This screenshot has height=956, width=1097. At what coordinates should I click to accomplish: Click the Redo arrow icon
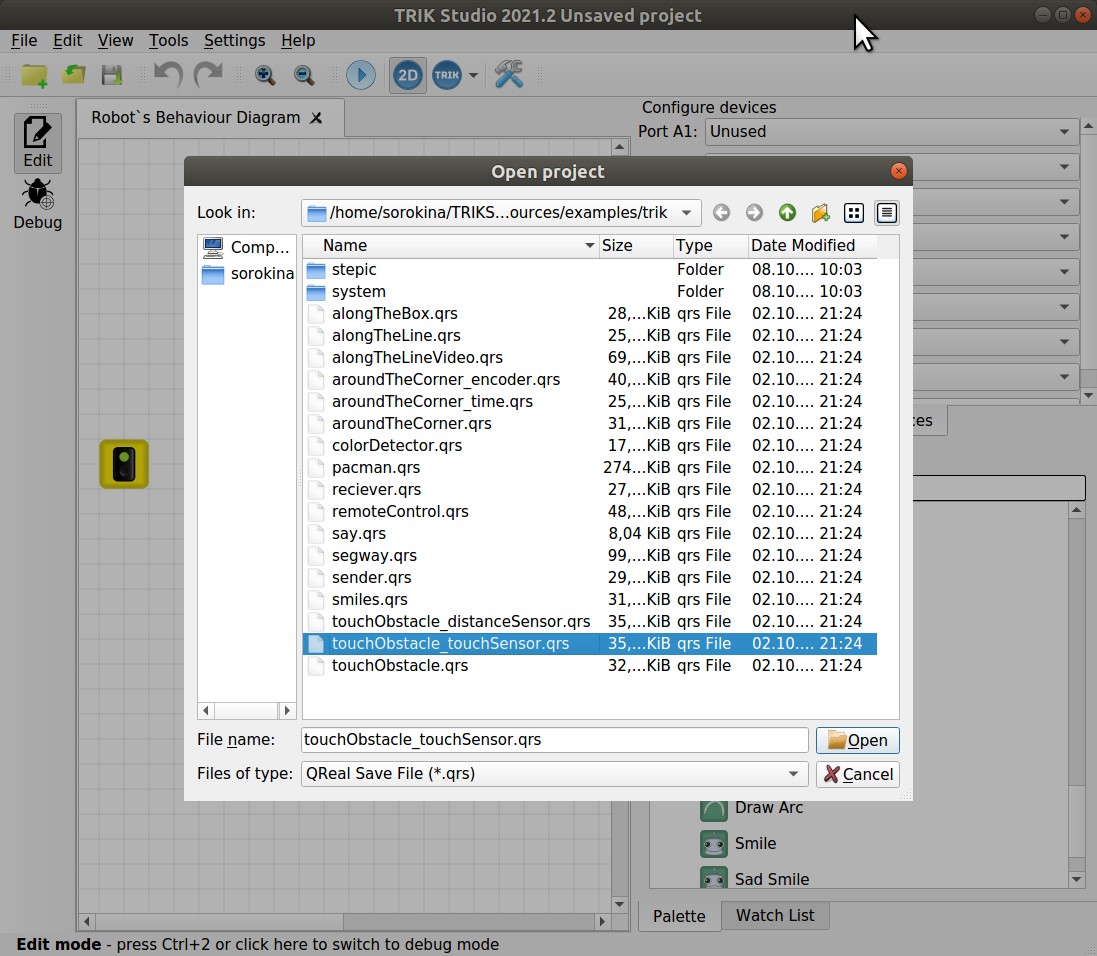[208, 74]
